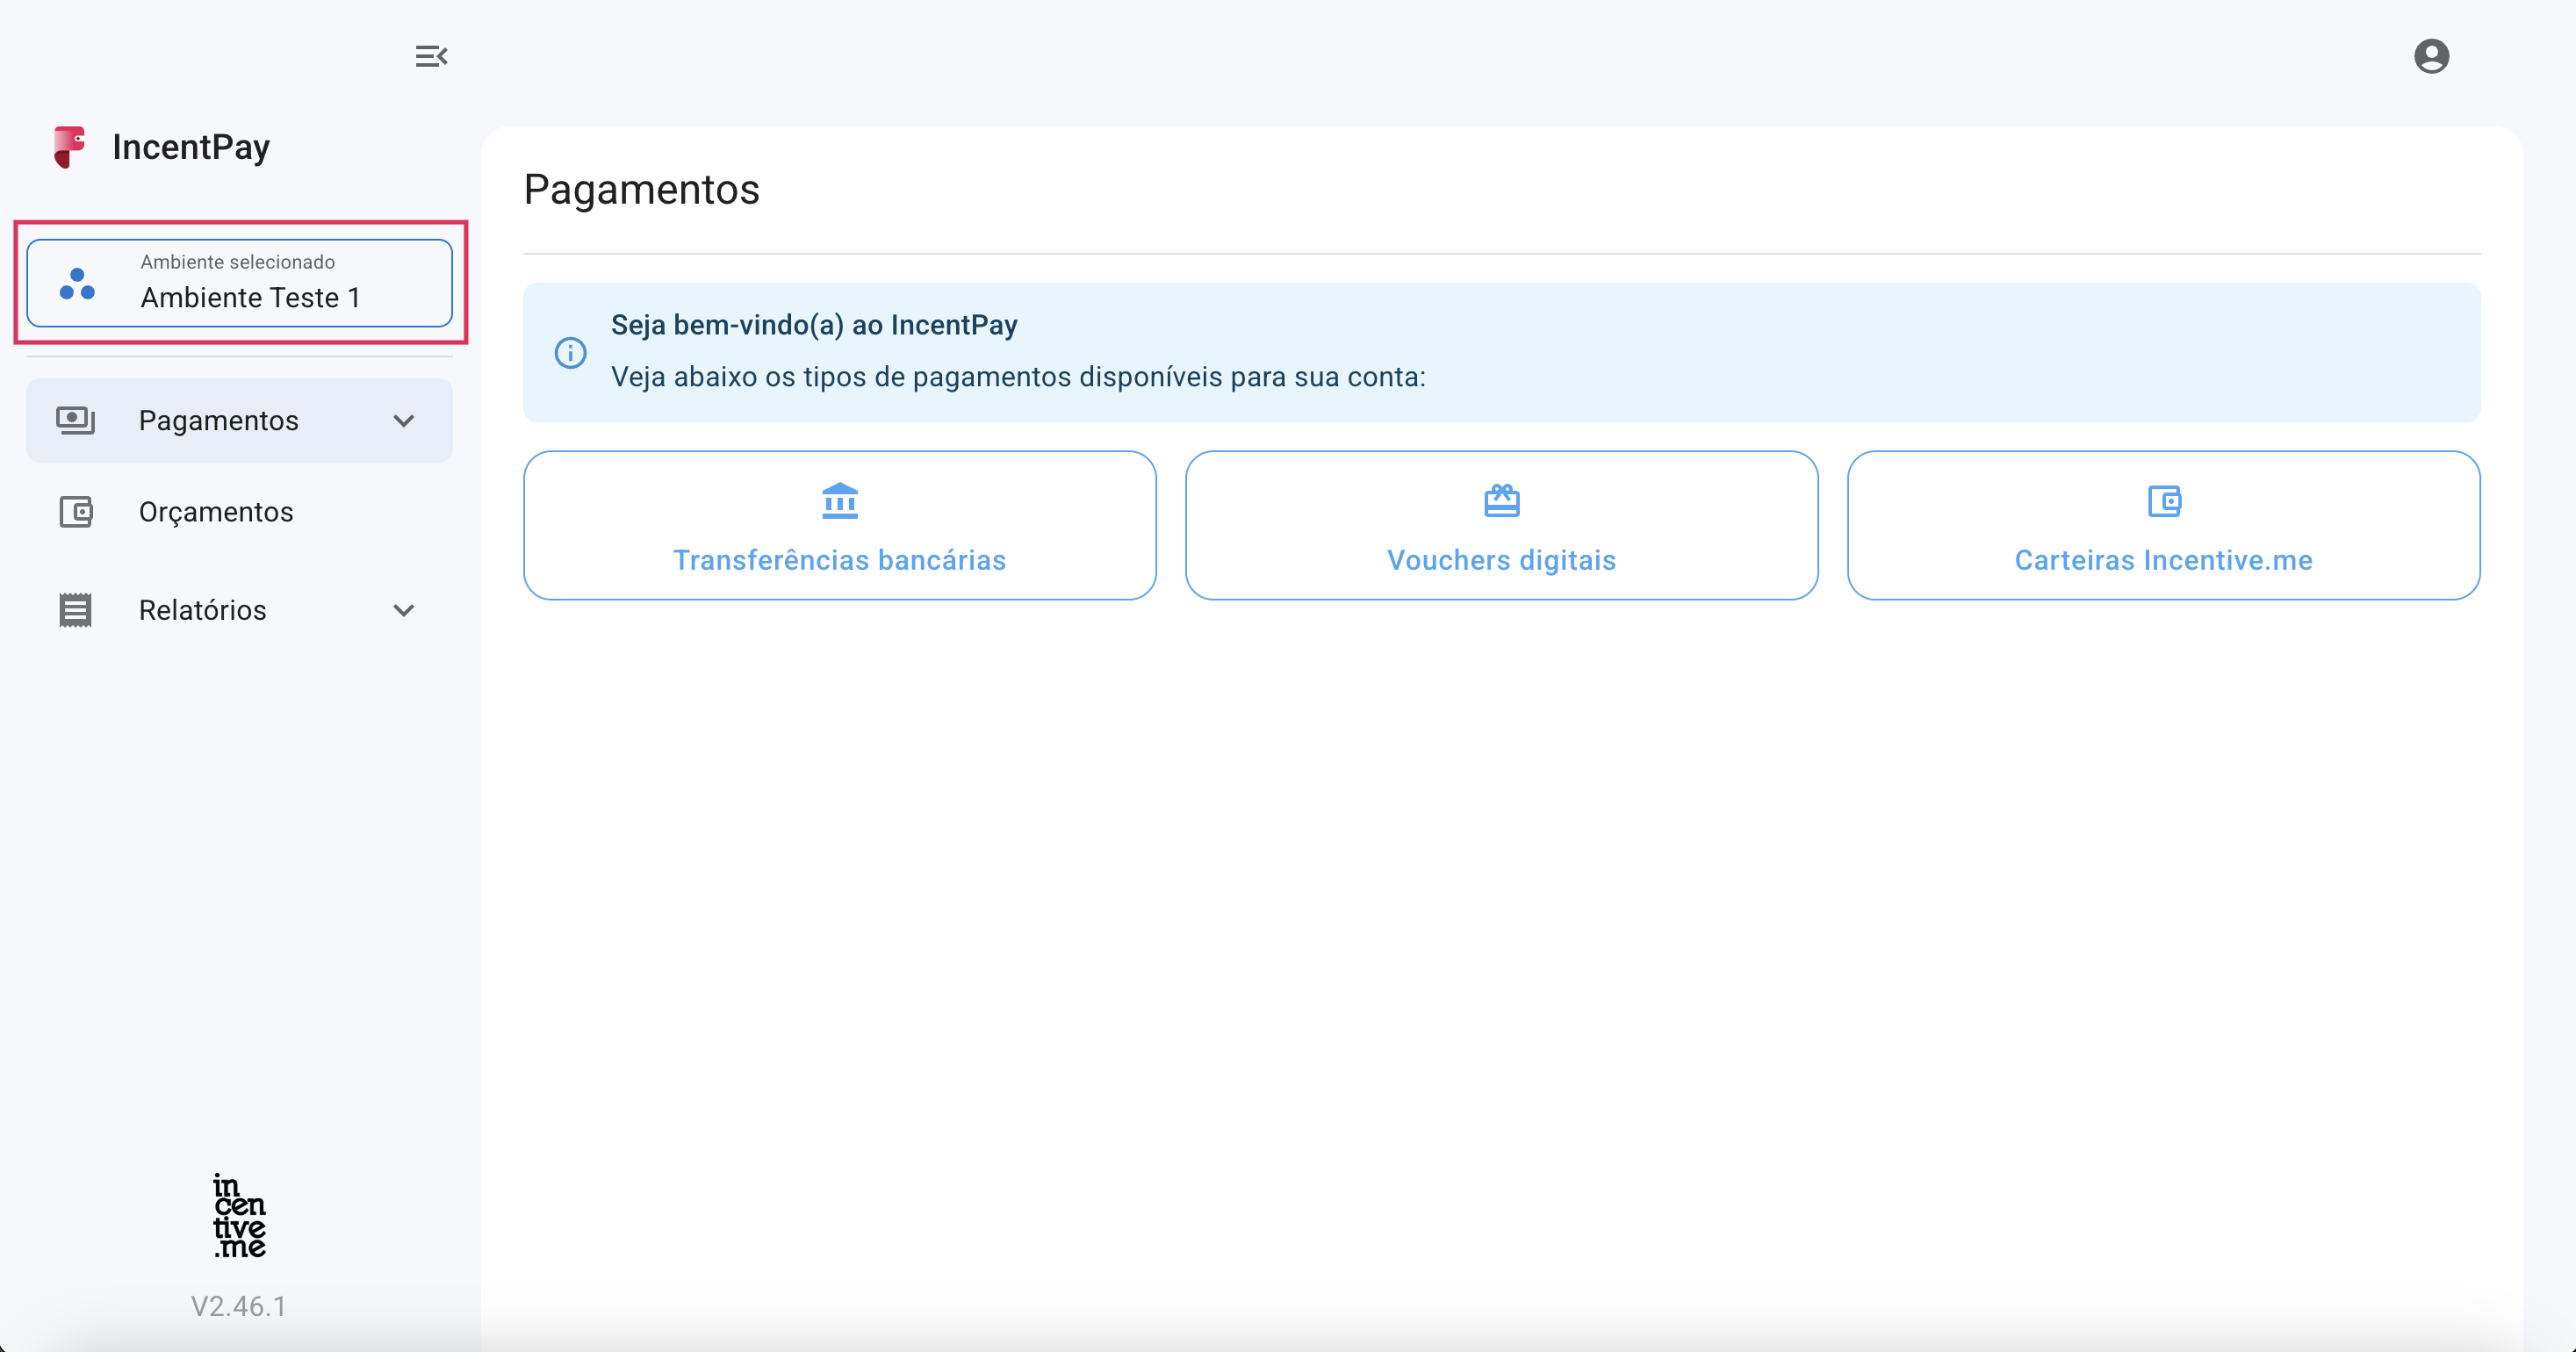Click the Pagamentos money icon in sidebar

point(75,420)
